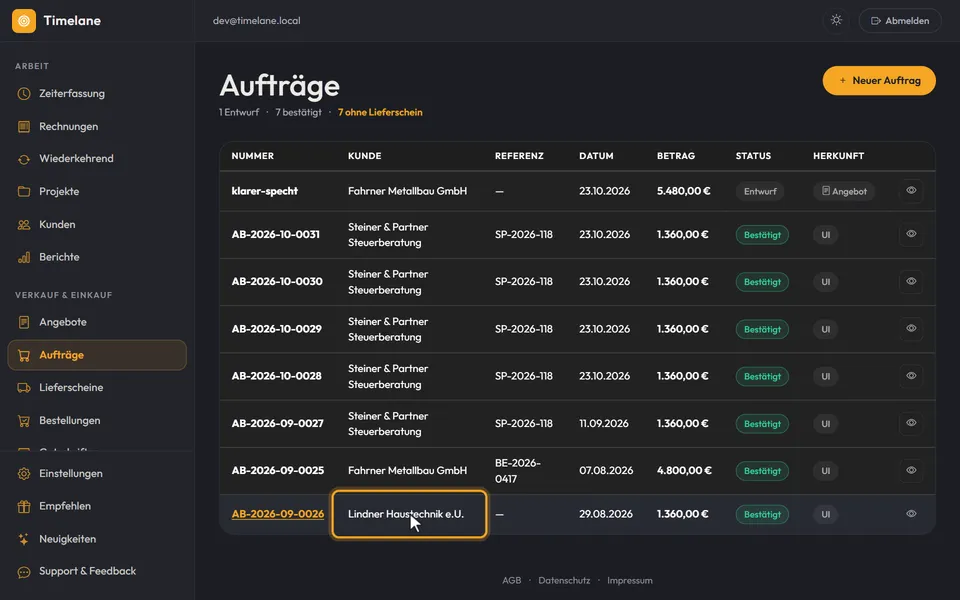Click the Kunden people icon
This screenshot has width=960, height=600.
click(x=24, y=225)
